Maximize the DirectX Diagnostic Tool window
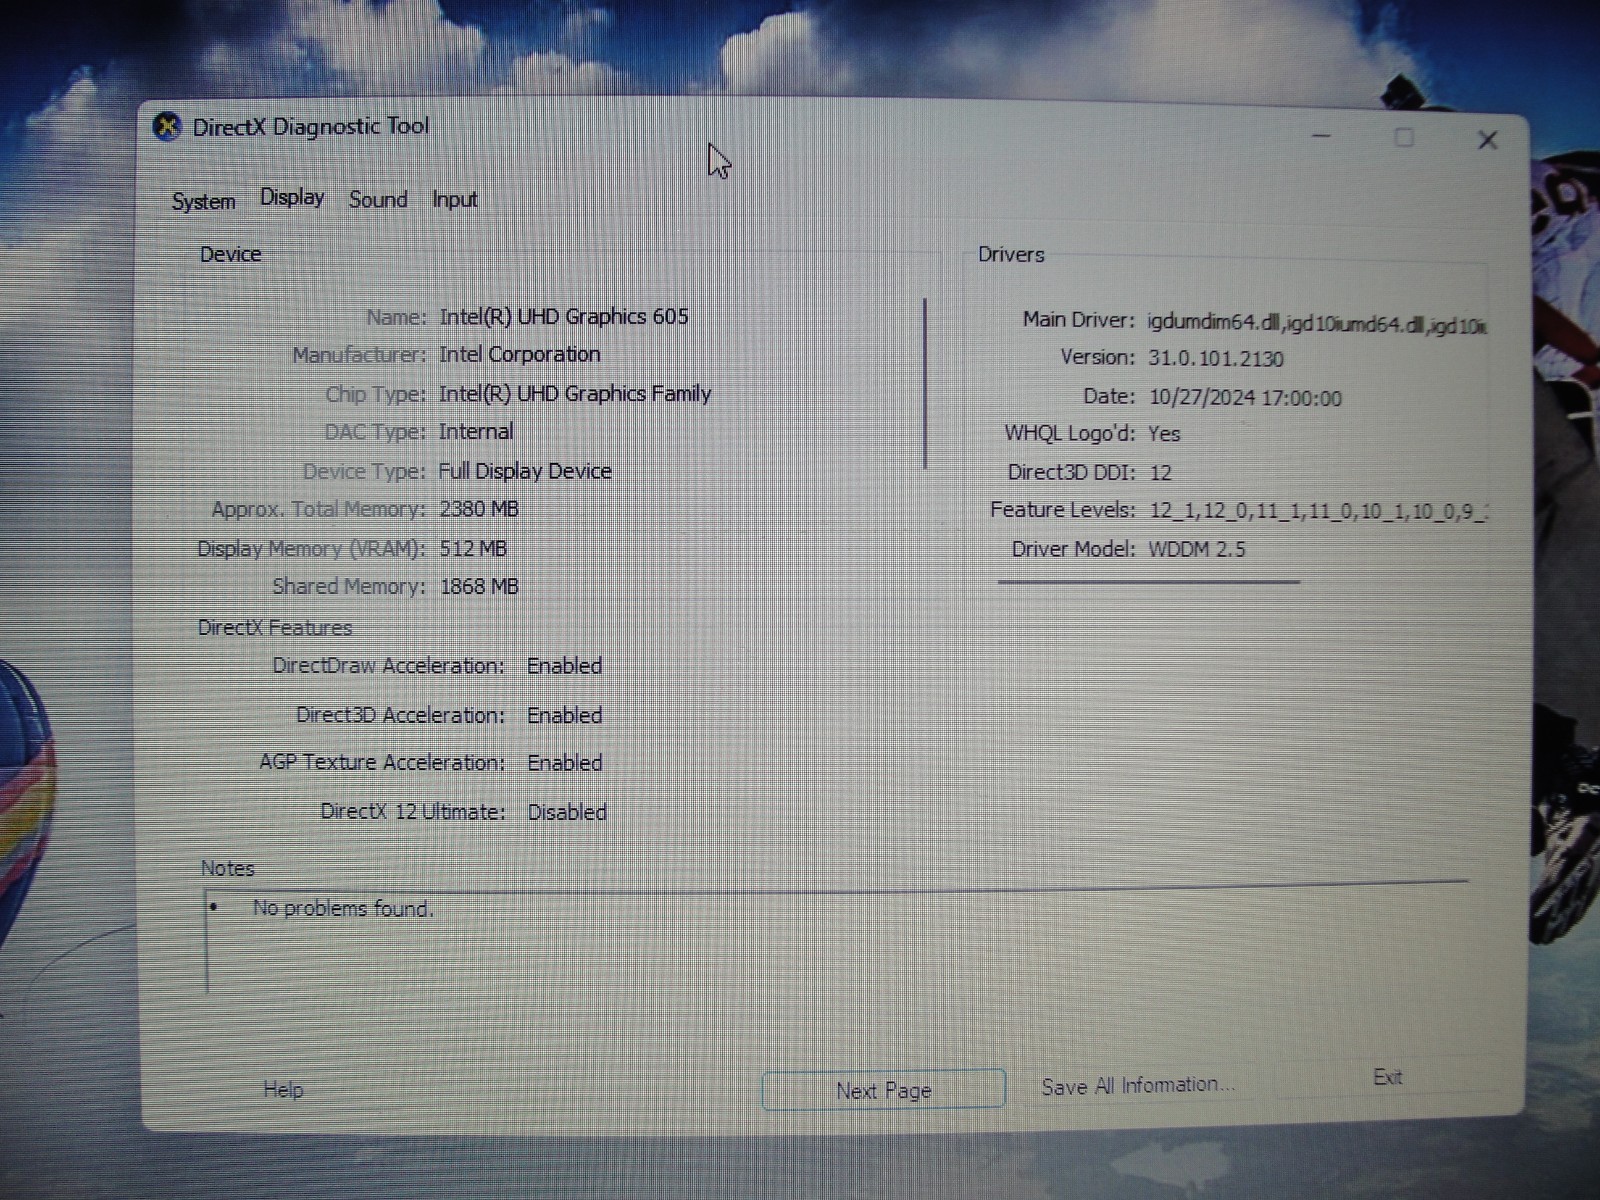Screen dimensions: 1600x1200 (x=1404, y=138)
